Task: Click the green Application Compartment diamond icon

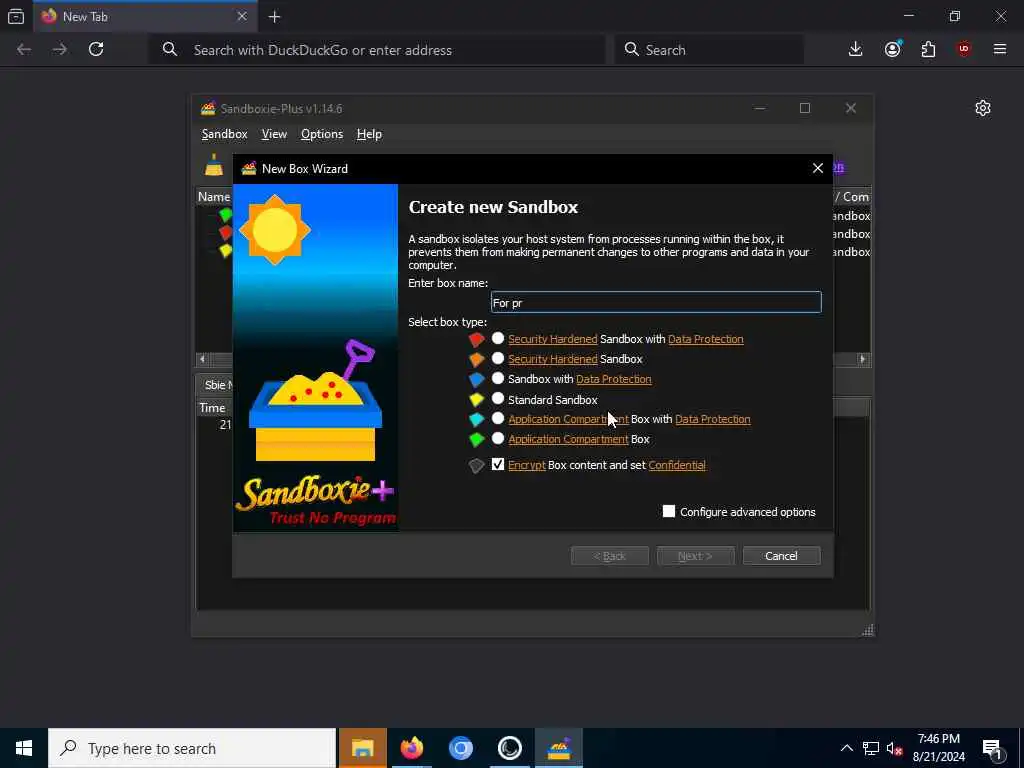Action: click(x=477, y=440)
